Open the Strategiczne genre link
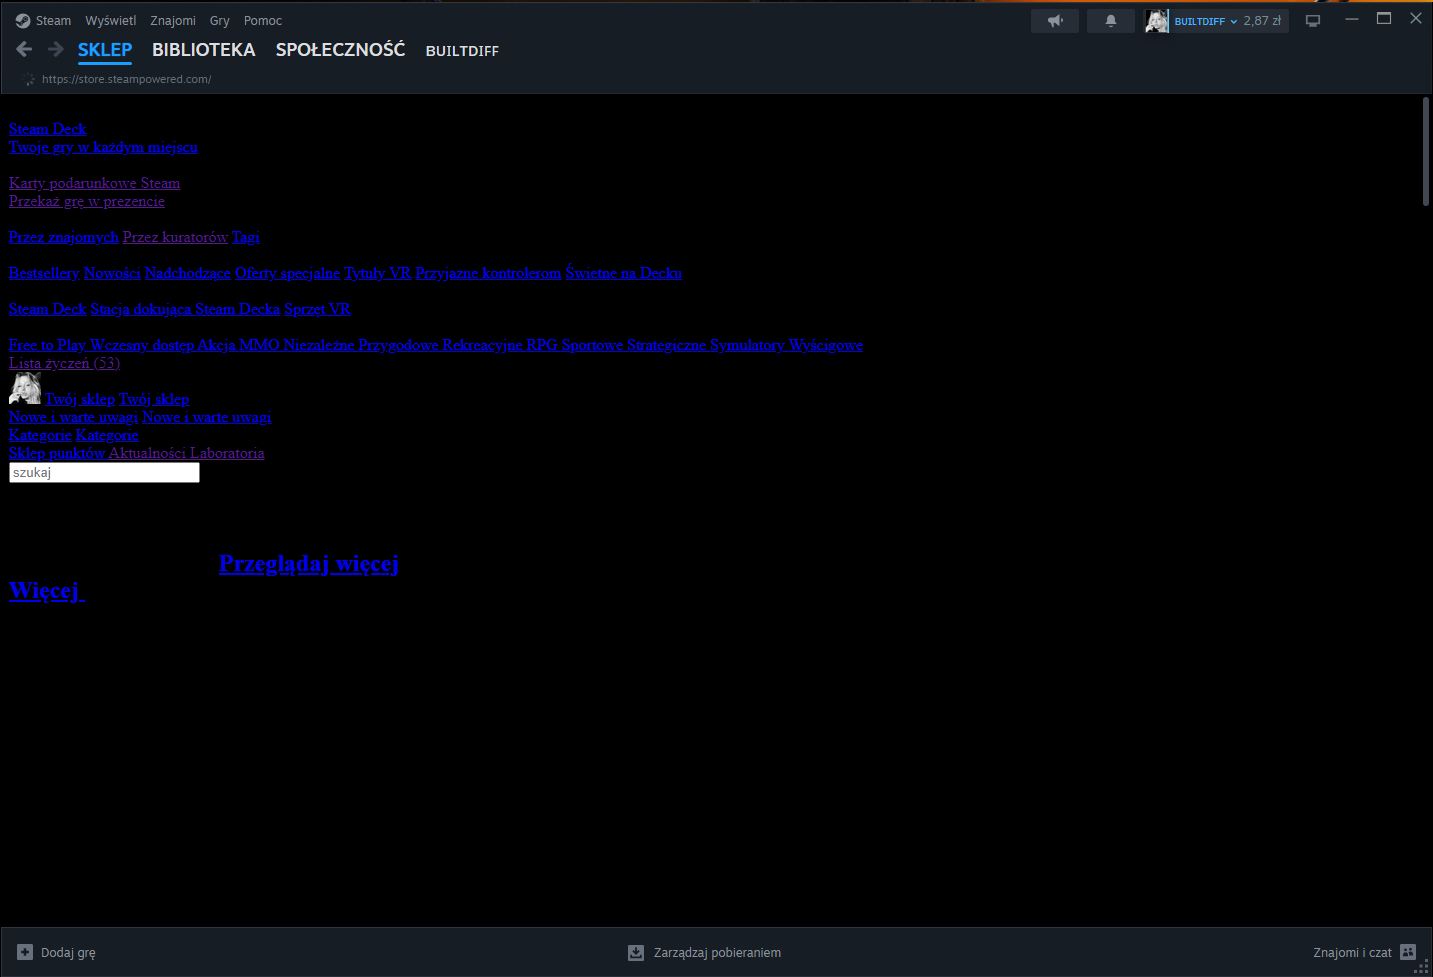 tap(667, 345)
